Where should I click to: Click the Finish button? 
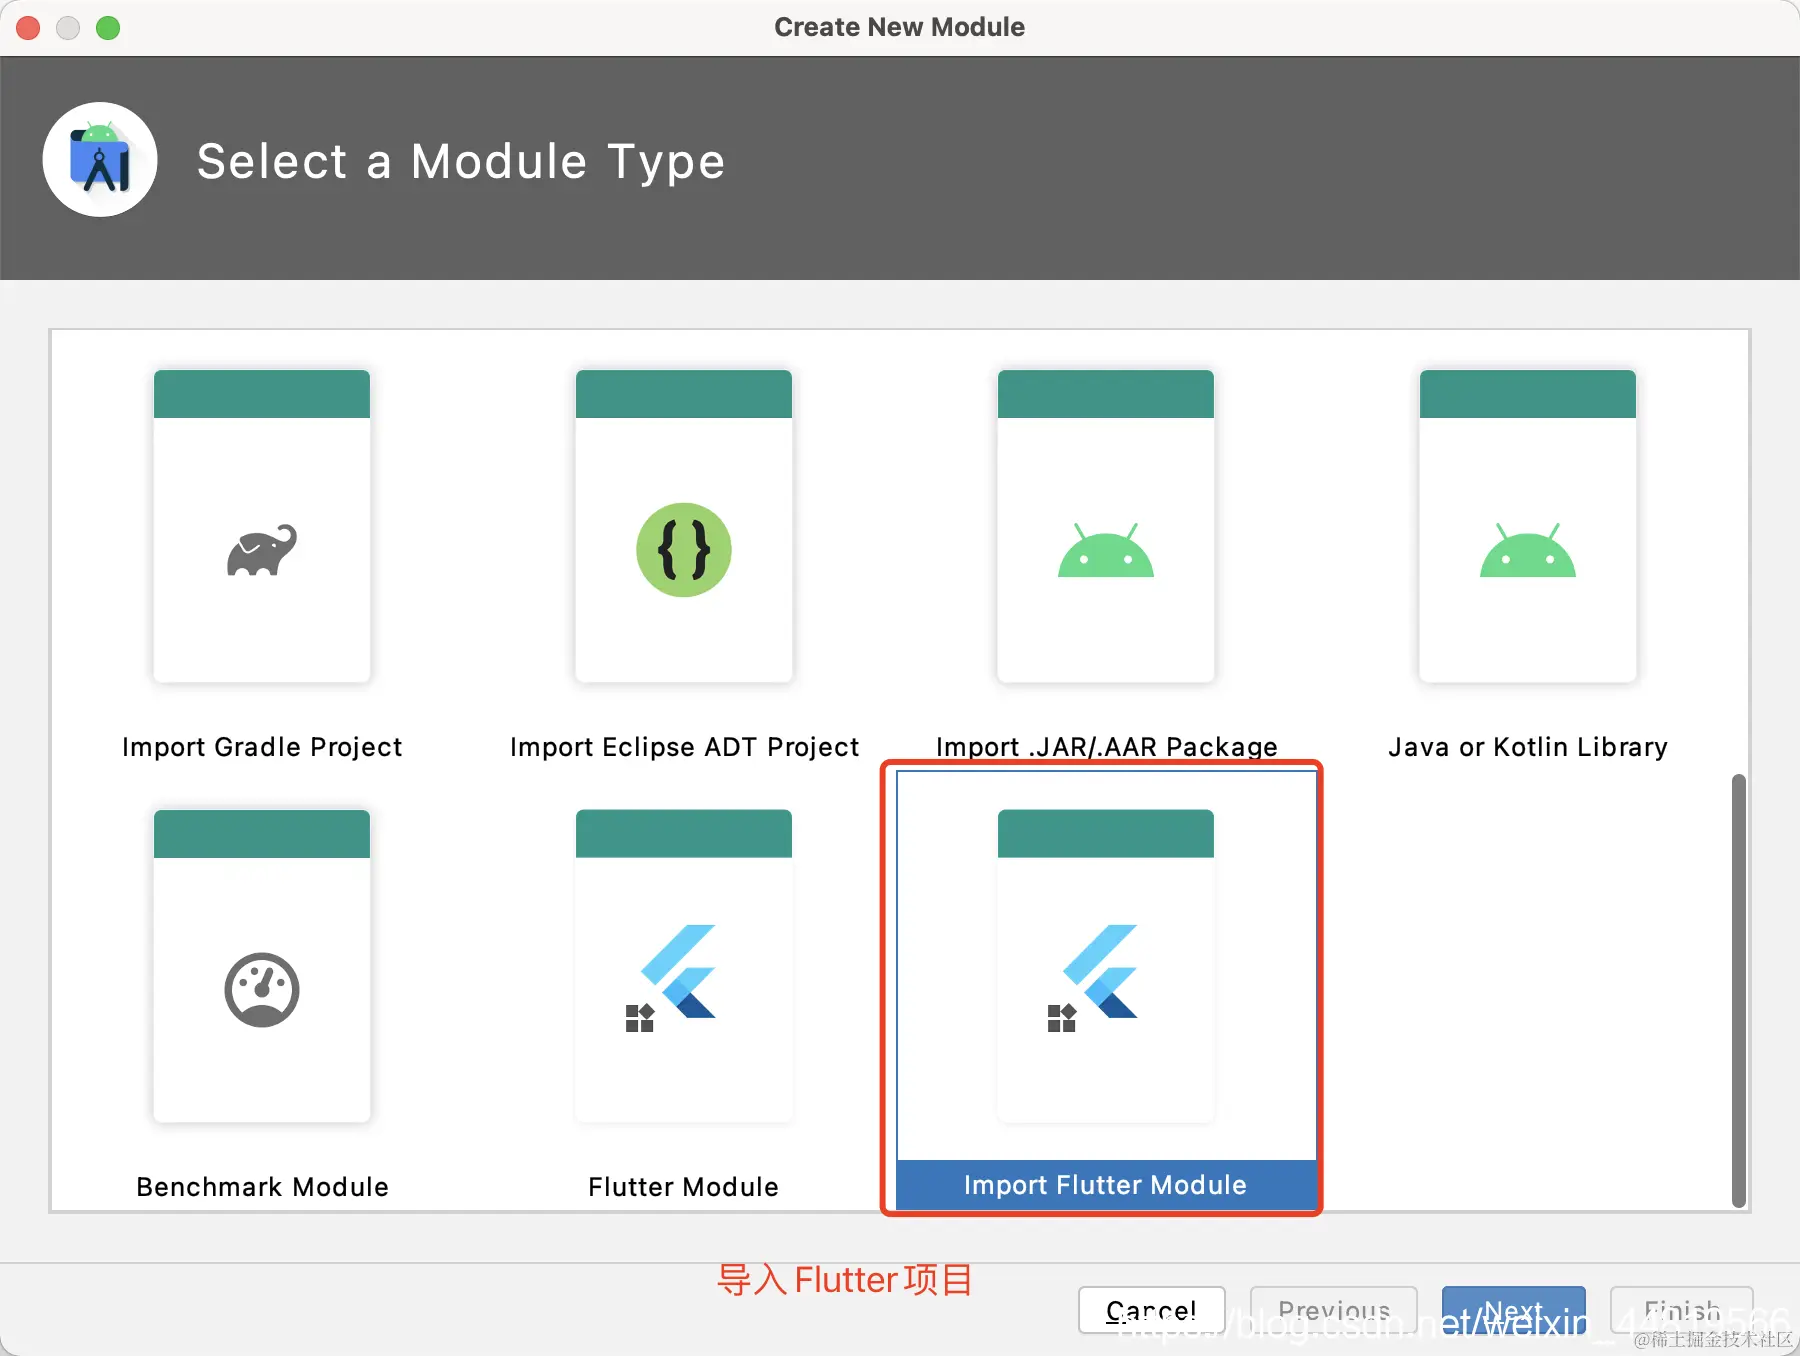[x=1682, y=1310]
